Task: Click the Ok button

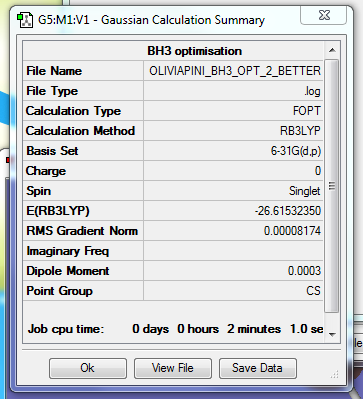Action: click(88, 368)
